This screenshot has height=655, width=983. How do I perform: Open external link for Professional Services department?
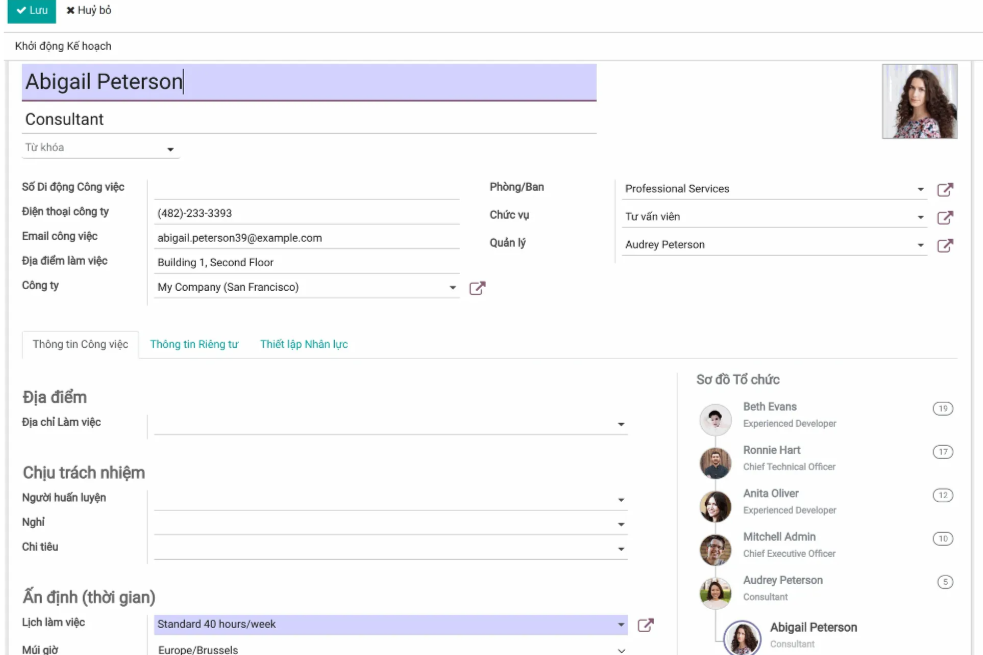coord(945,189)
